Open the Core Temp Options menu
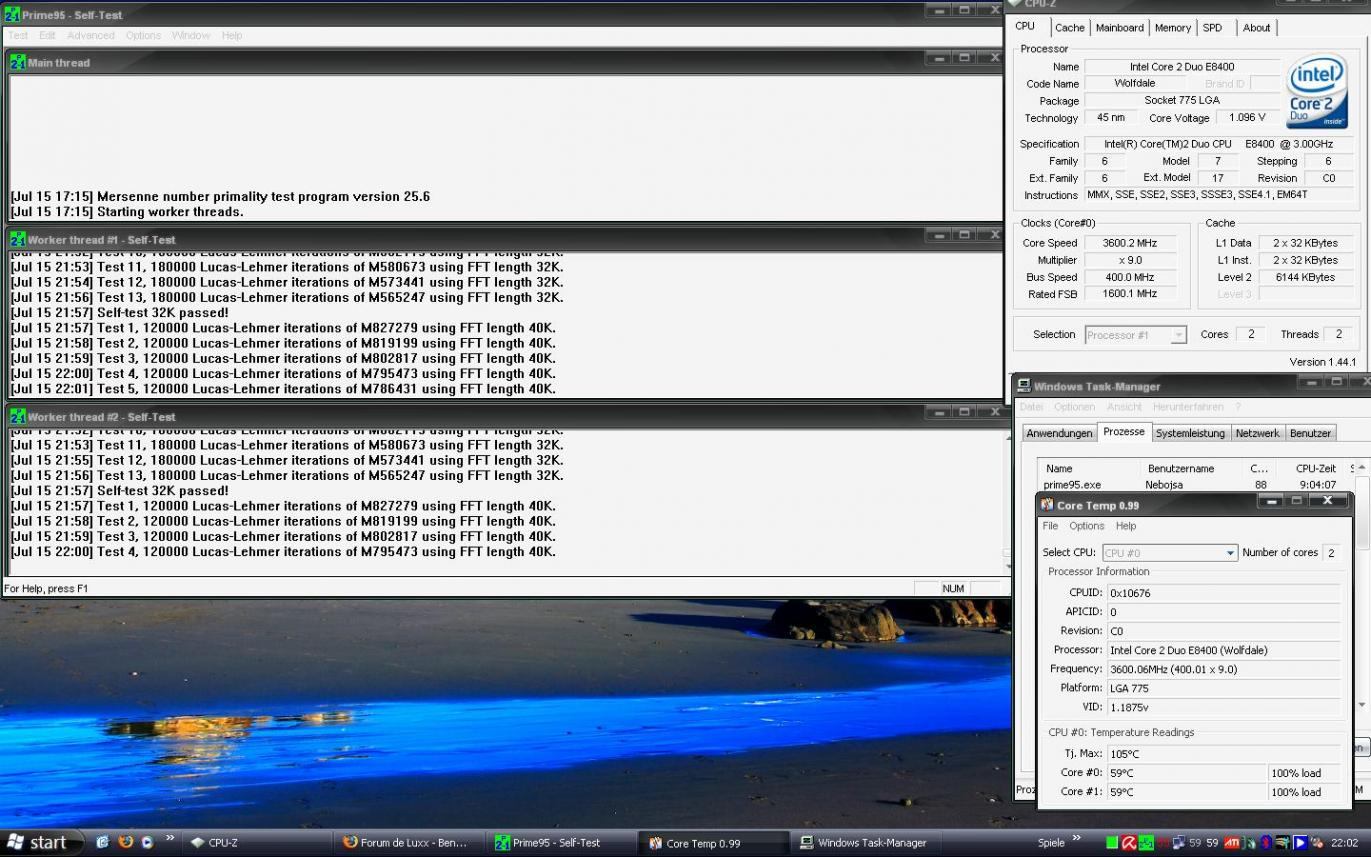1371x857 pixels. pyautogui.click(x=1086, y=526)
